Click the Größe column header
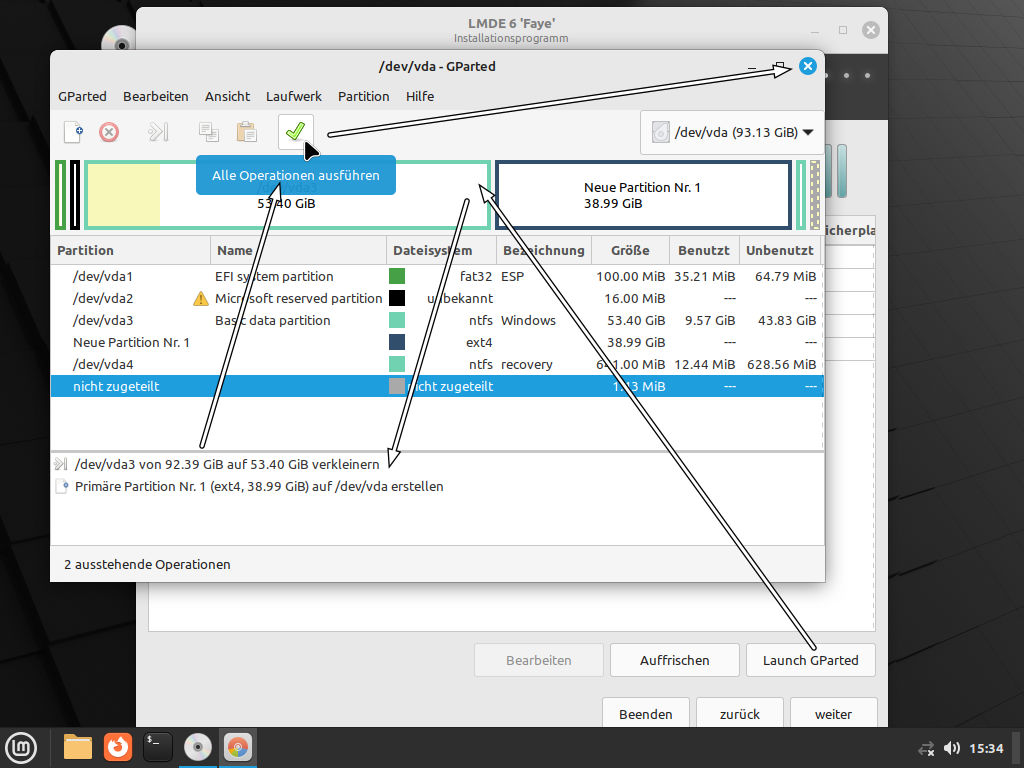 coord(630,250)
